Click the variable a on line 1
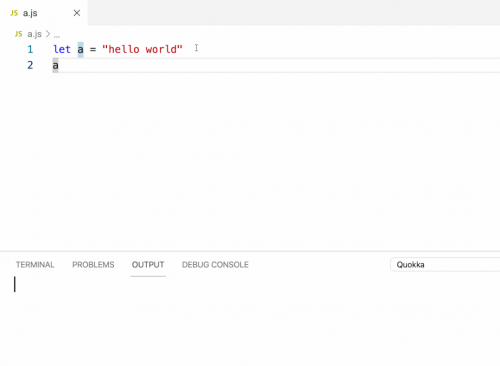The image size is (500, 366). click(x=81, y=49)
